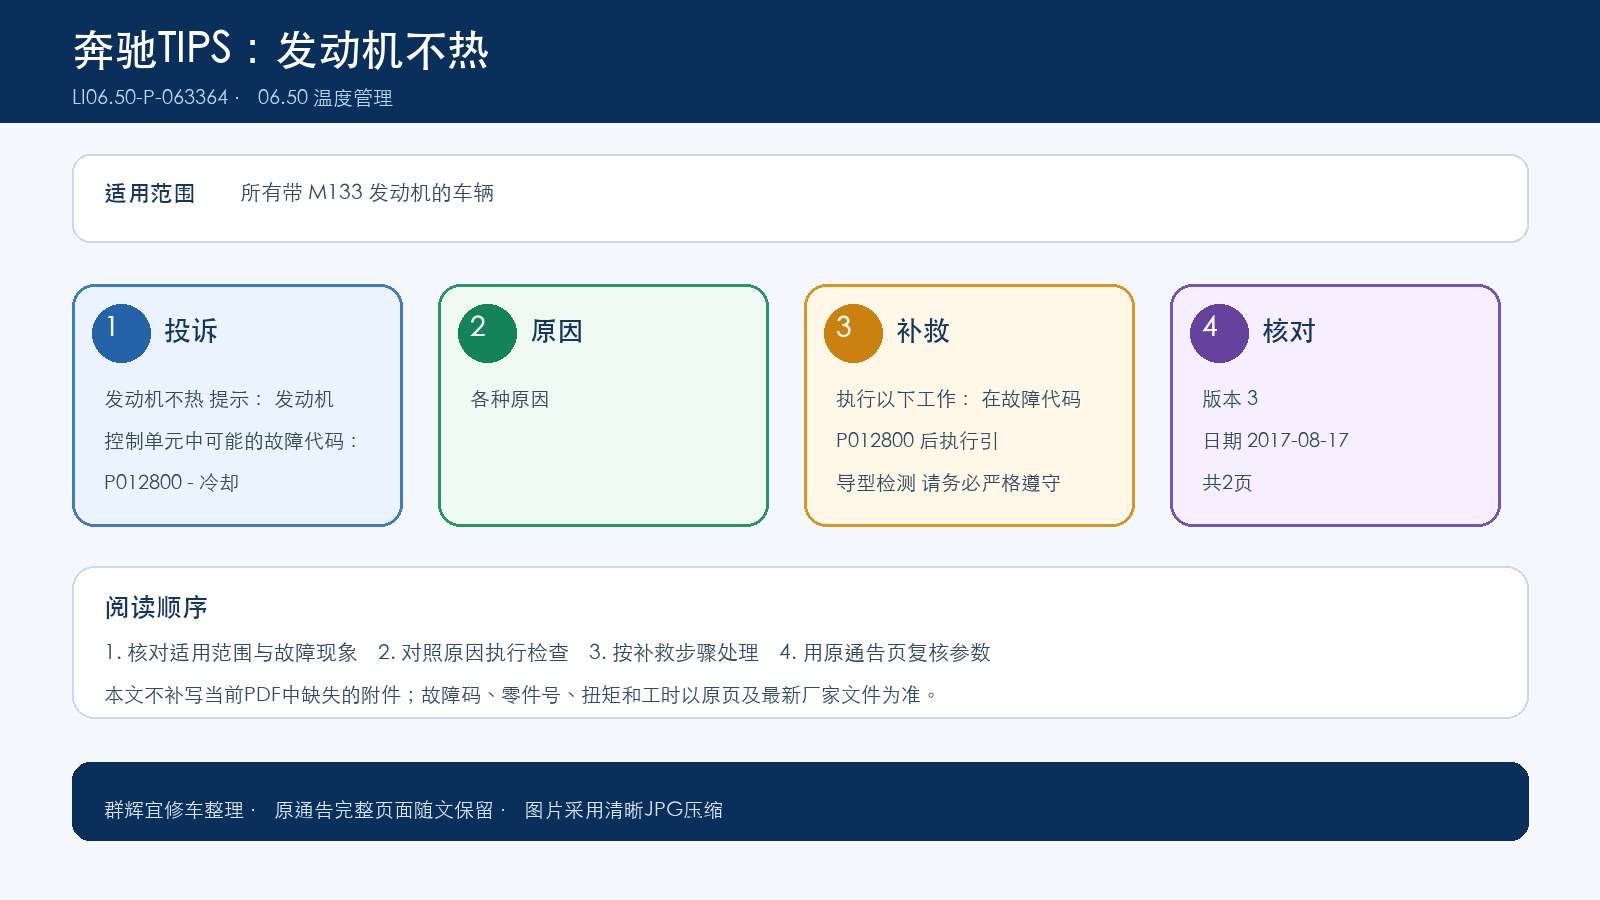Click footer text 群辉宜修车整理
Viewport: 1600px width, 900px height.
[x=174, y=810]
